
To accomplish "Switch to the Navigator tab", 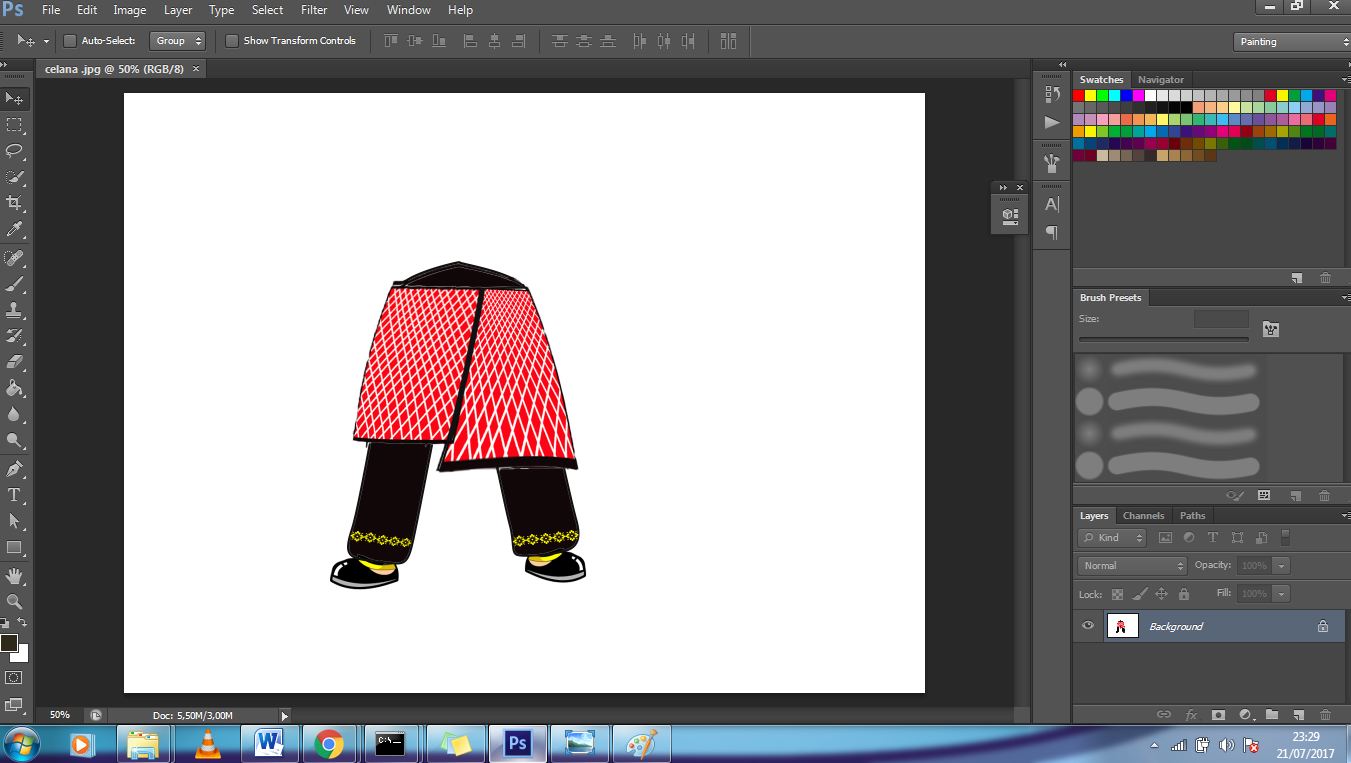I will point(1160,79).
